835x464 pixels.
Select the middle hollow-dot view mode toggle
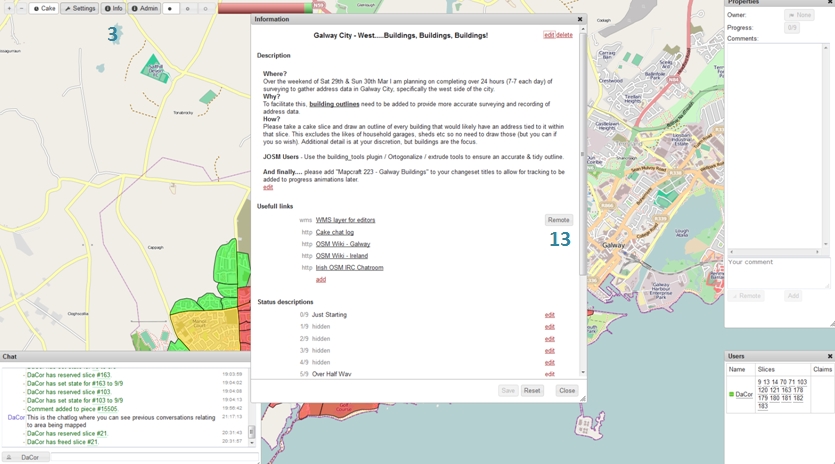point(187,9)
